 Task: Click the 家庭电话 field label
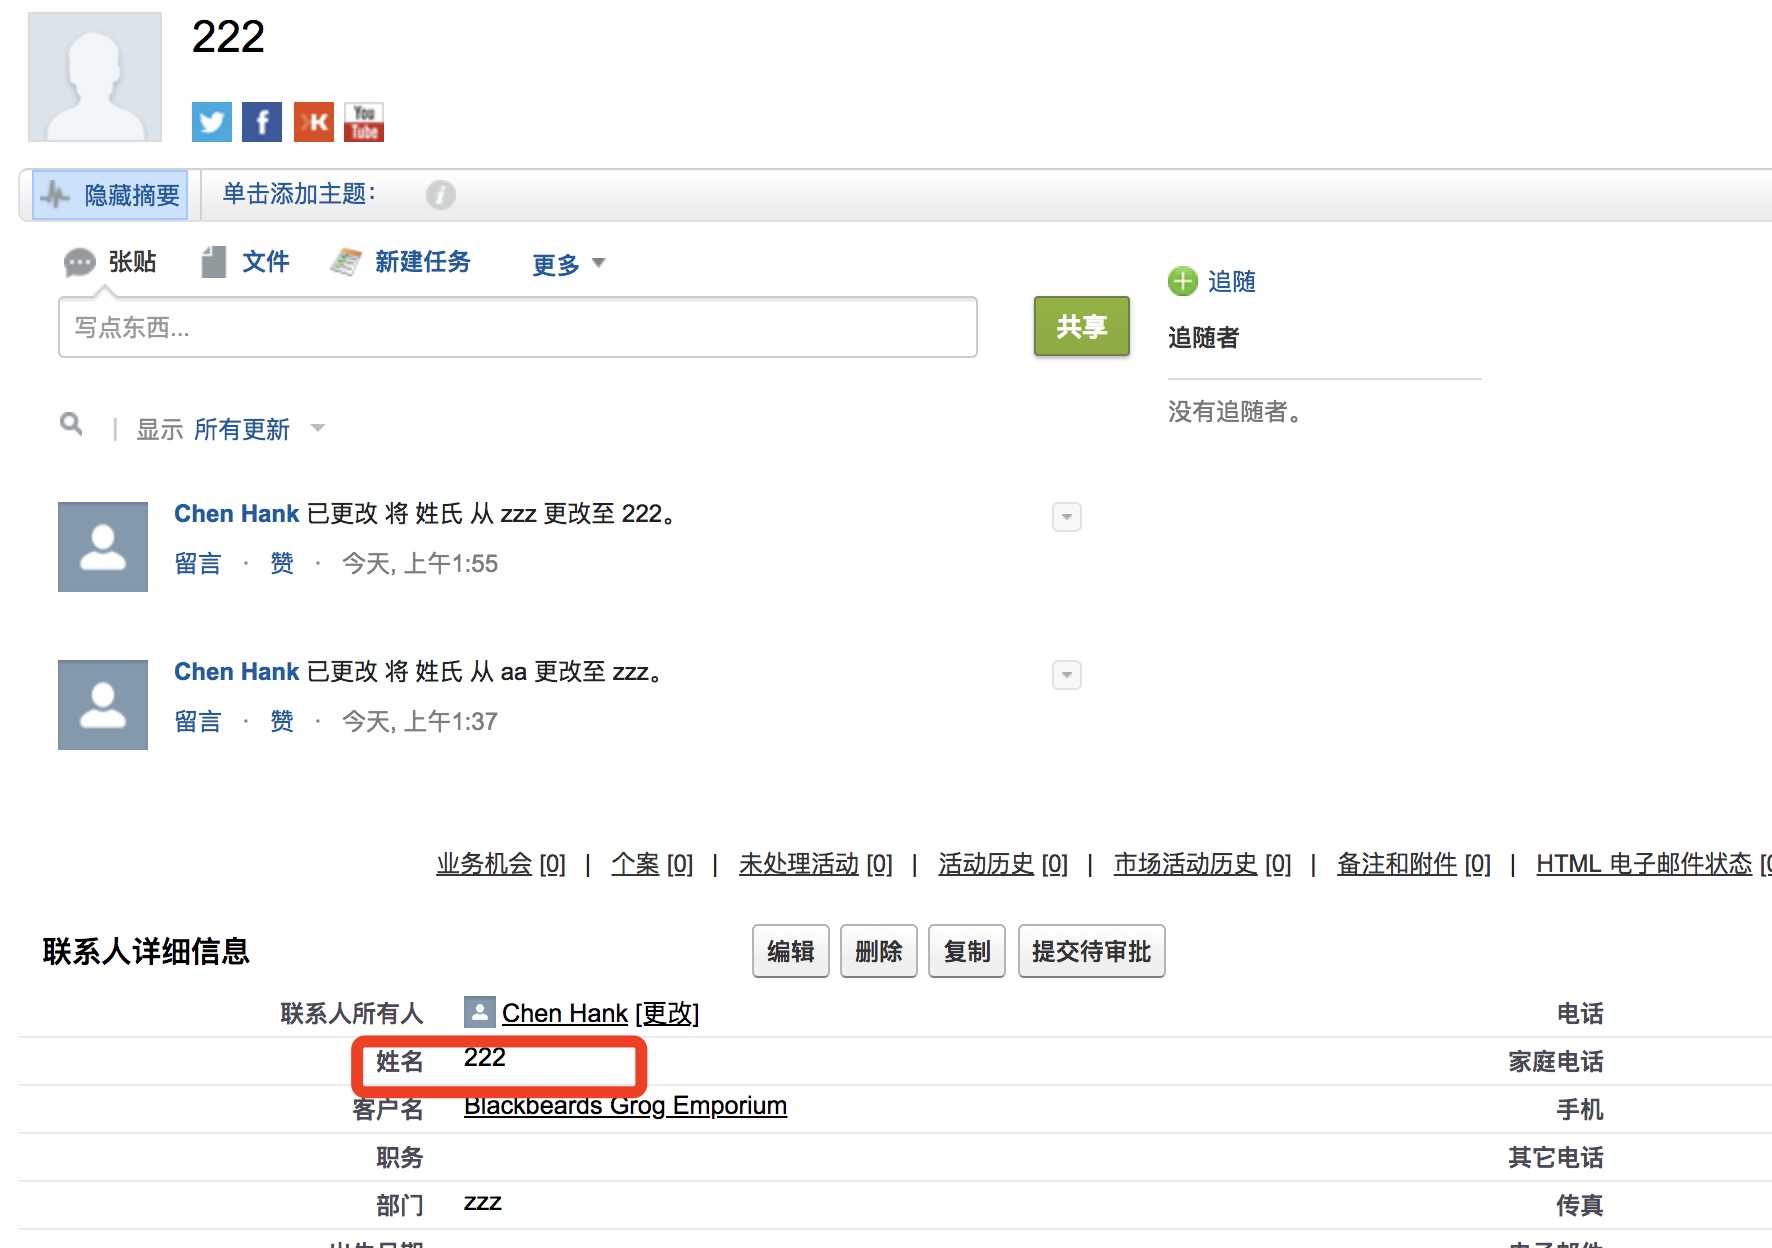(1556, 1062)
